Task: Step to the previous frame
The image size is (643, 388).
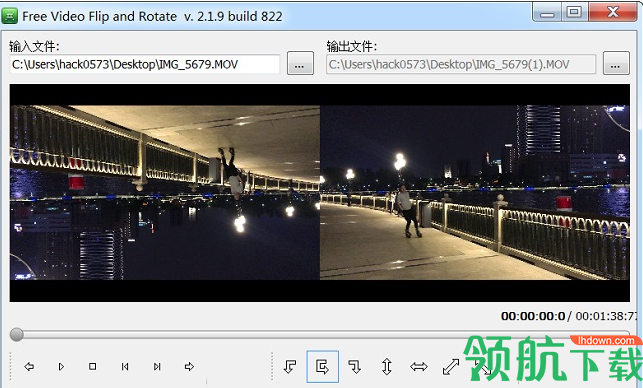Action: (x=125, y=366)
